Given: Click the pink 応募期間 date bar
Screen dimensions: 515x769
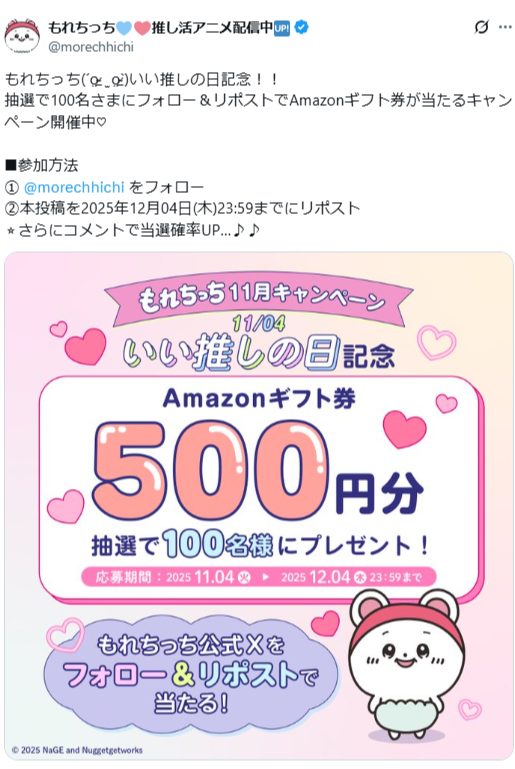Looking at the screenshot, I should point(258,577).
